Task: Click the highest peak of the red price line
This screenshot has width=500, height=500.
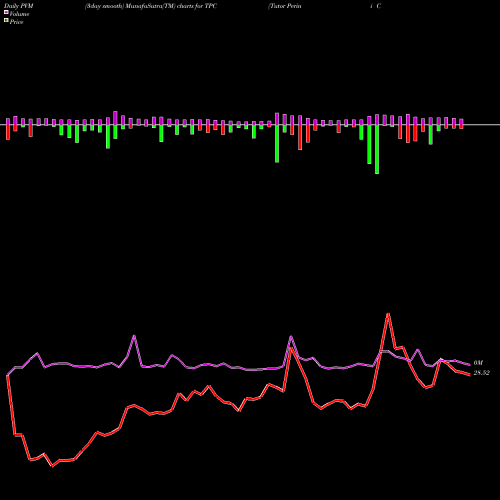Action: pos(388,314)
